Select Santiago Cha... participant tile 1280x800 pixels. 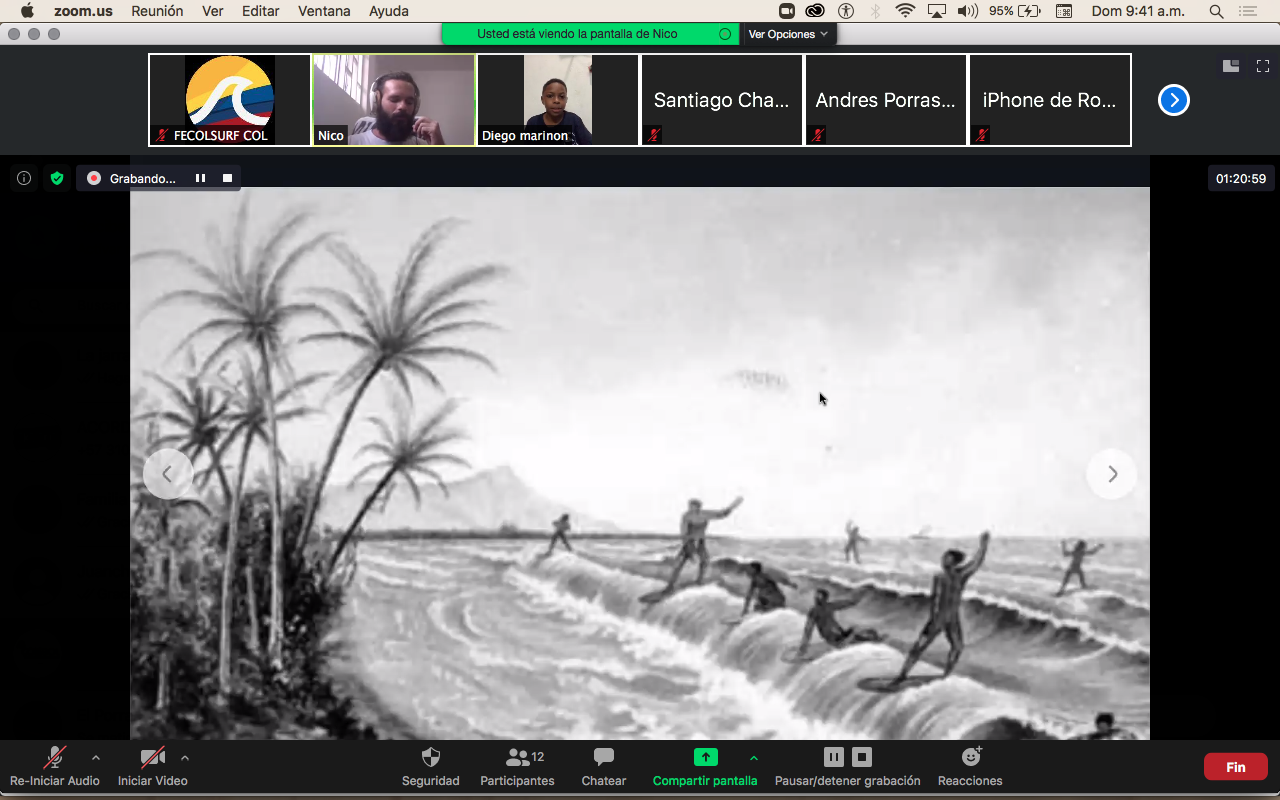(722, 100)
